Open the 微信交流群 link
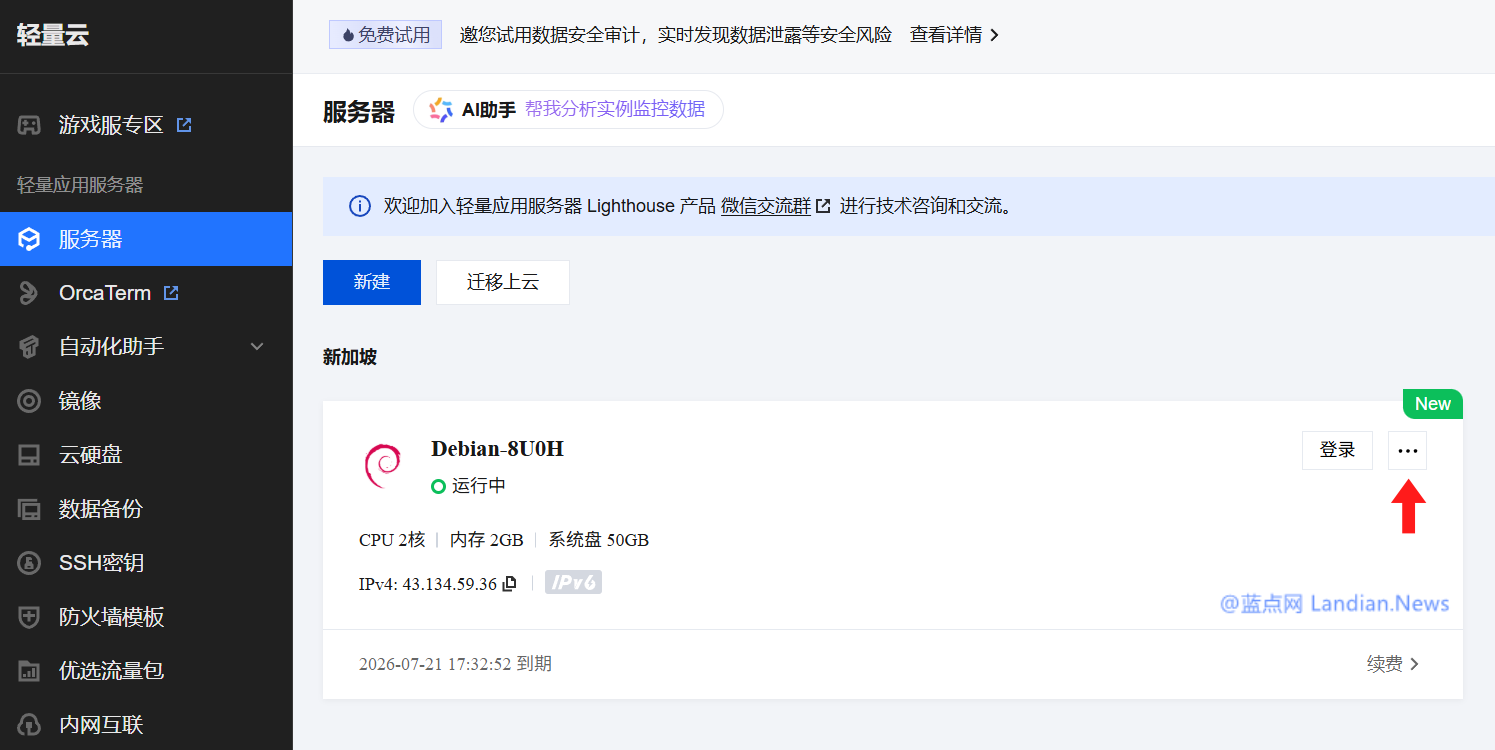This screenshot has width=1495, height=750. click(766, 206)
